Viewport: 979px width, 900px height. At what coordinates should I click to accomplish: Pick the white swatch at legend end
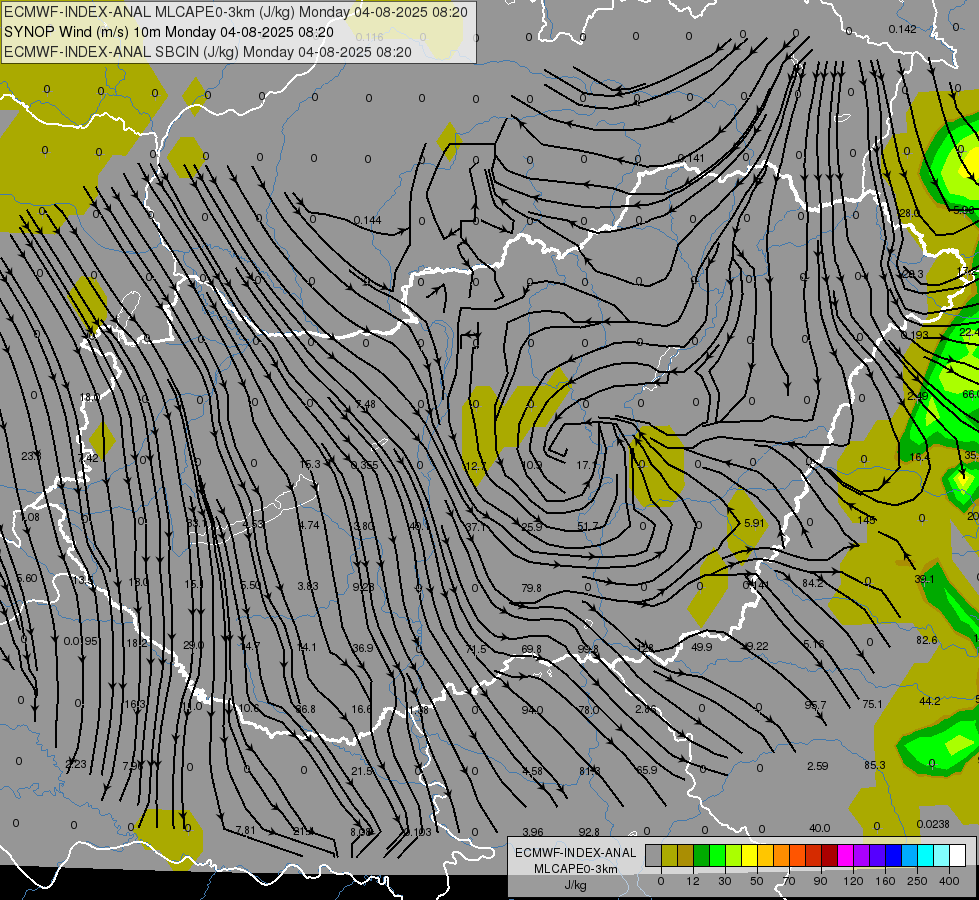957,856
